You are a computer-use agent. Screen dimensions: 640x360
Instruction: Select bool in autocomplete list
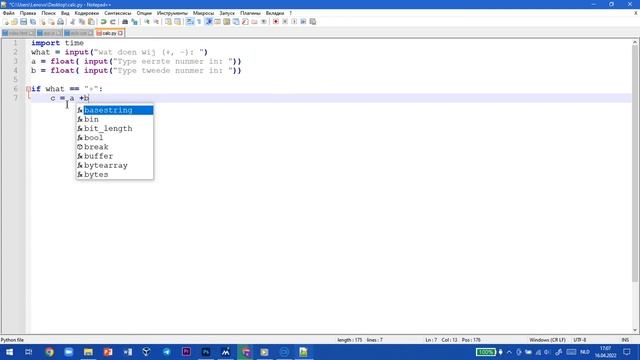click(x=115, y=138)
